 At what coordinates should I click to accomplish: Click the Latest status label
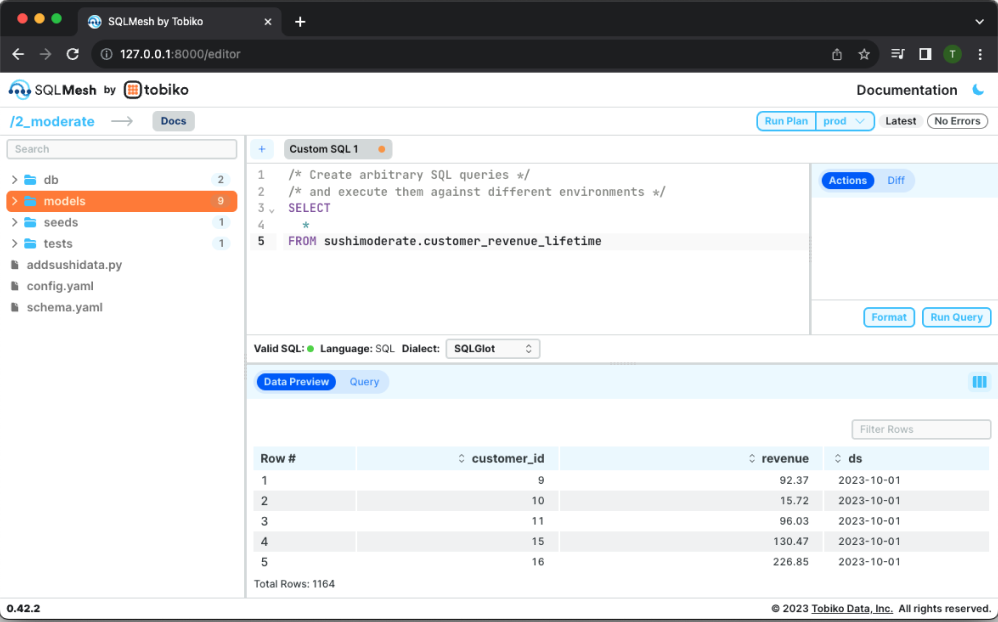[901, 121]
